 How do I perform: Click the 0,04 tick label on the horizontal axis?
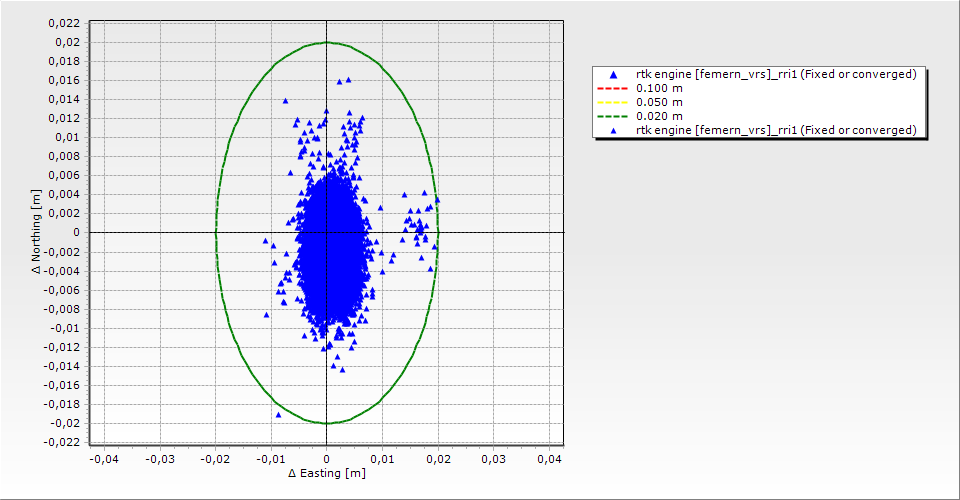[548, 458]
